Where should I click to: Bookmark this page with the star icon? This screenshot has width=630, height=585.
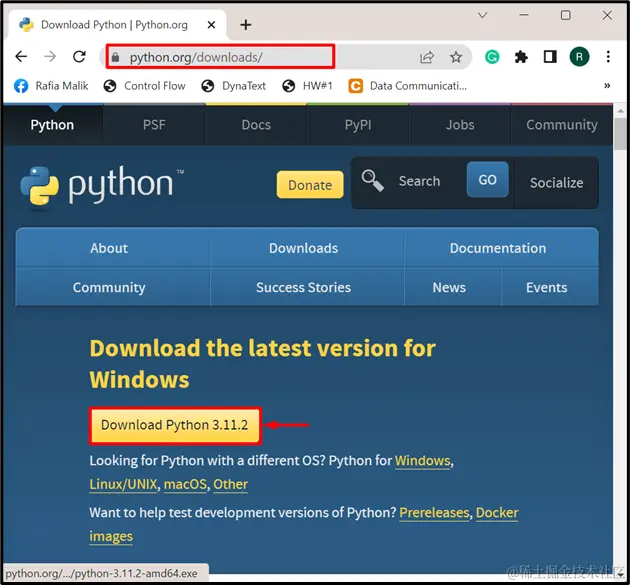[x=456, y=57]
